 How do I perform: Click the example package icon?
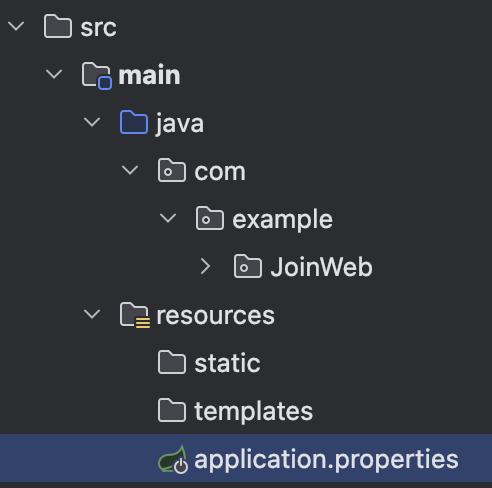point(210,218)
